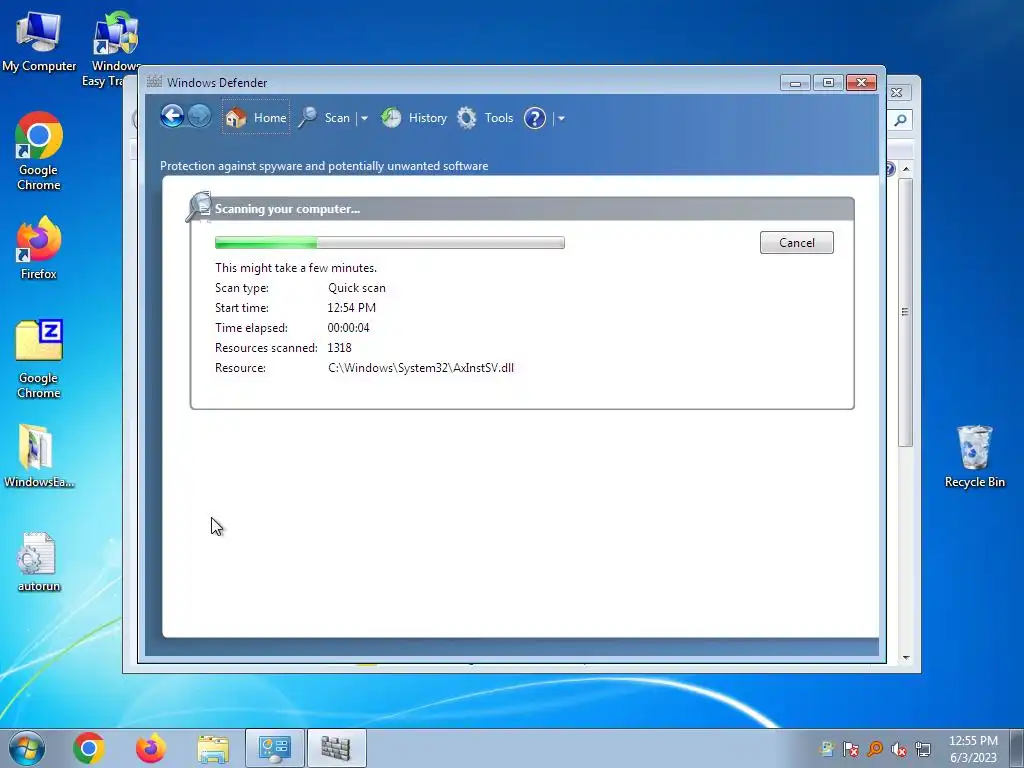Click the blue Help question mark icon
This screenshot has height=768, width=1024.
pyautogui.click(x=535, y=118)
